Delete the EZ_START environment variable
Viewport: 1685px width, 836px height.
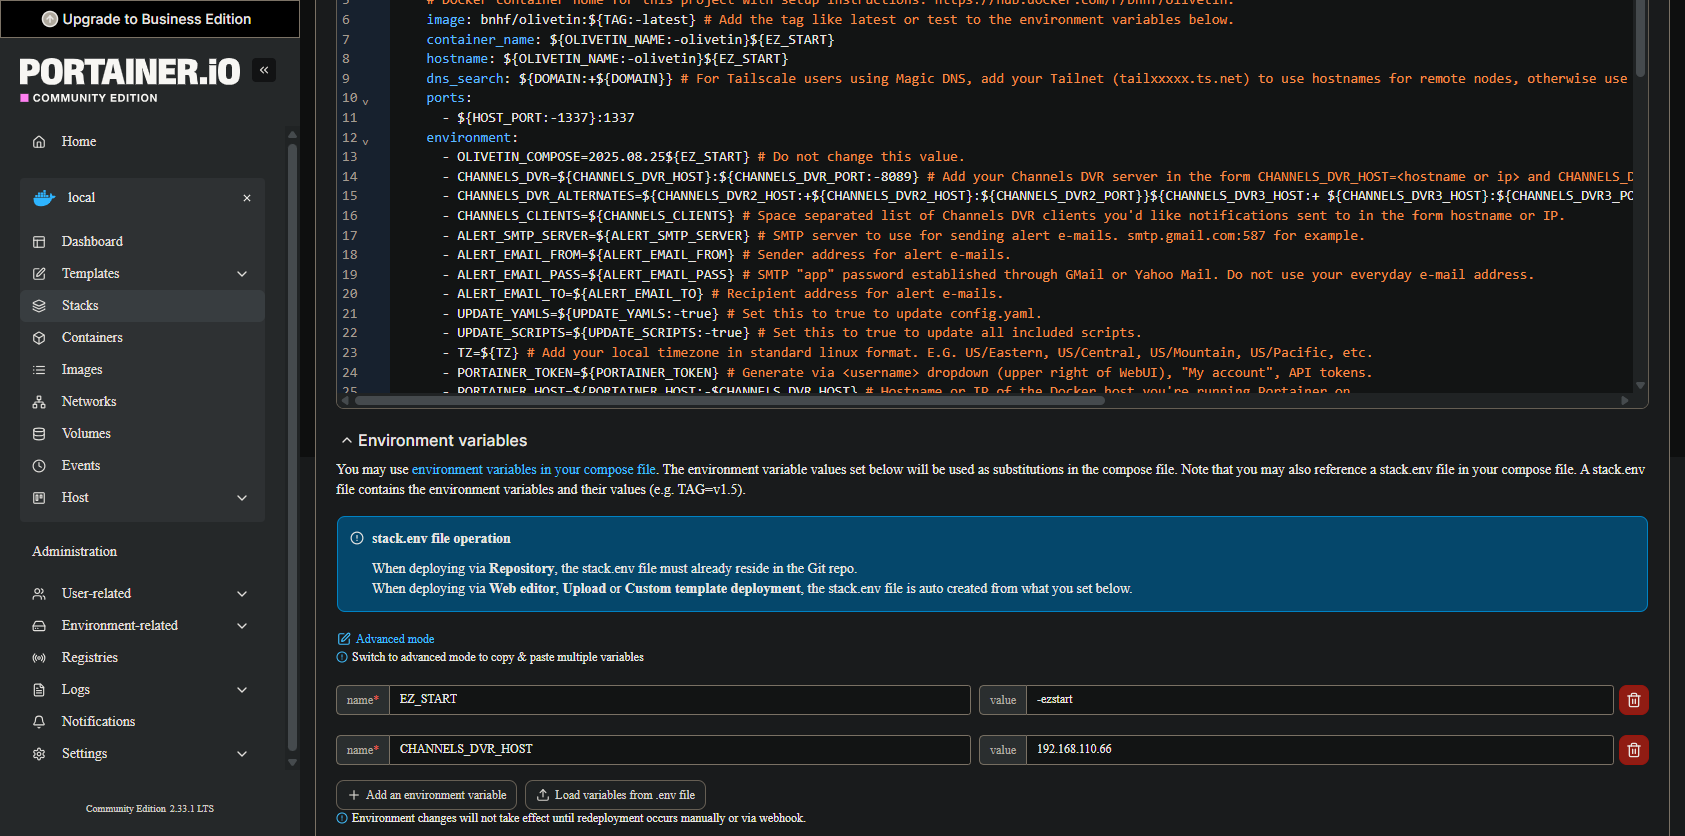click(1633, 700)
